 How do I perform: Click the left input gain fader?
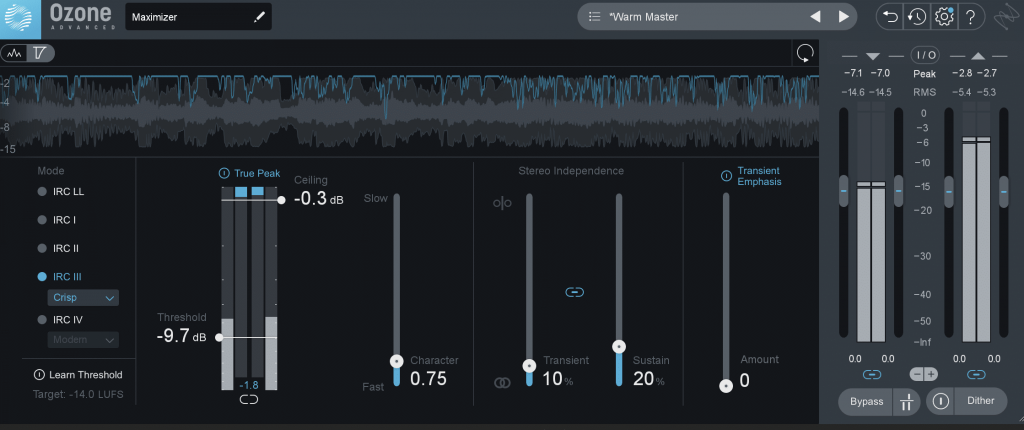(843, 191)
